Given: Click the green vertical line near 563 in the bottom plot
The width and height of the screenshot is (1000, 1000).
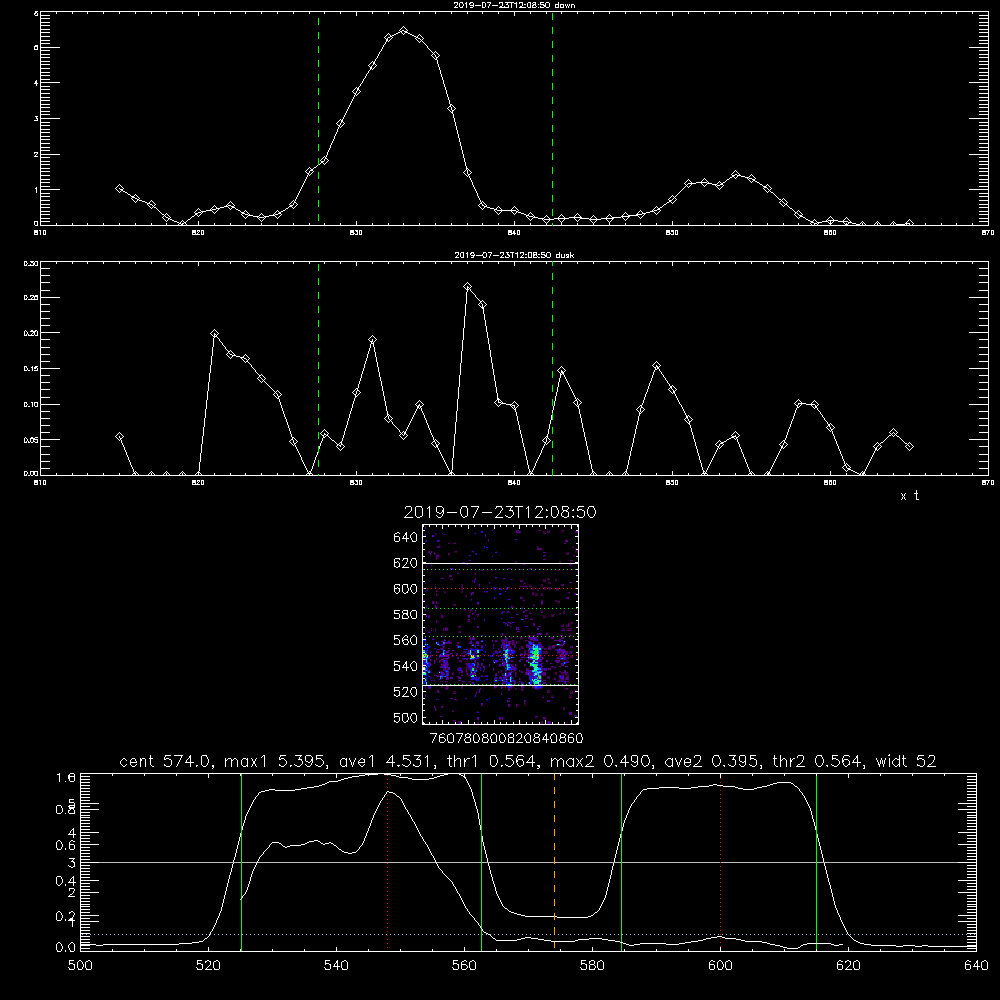Looking at the screenshot, I should point(482,862).
